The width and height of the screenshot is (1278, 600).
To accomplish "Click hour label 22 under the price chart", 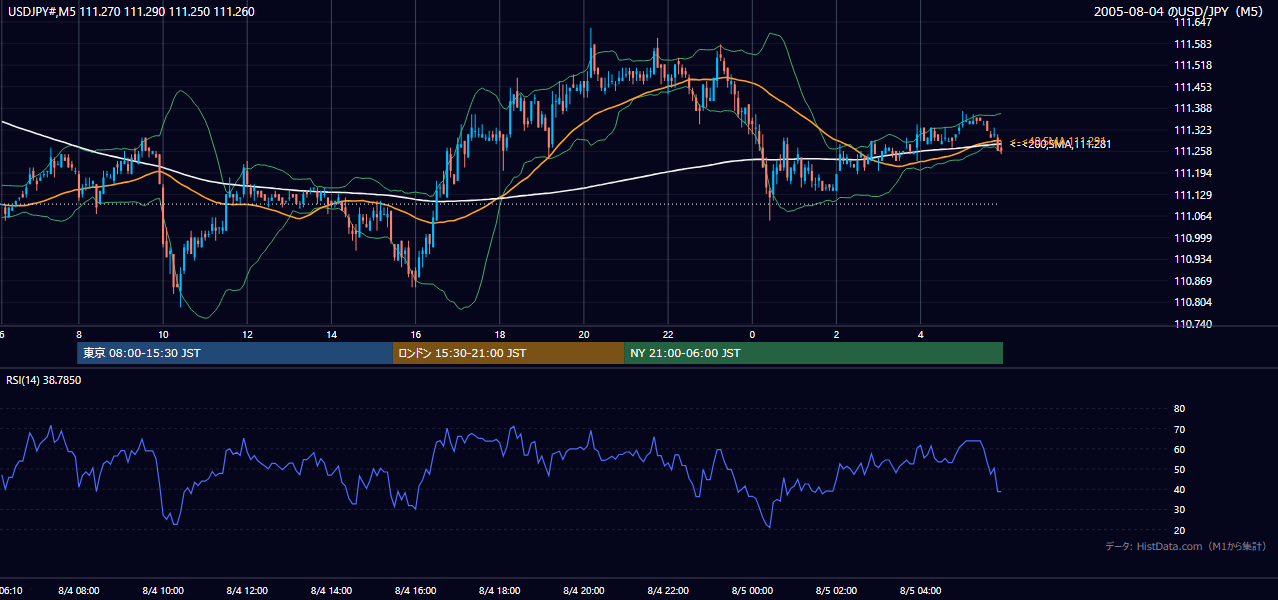I will [x=668, y=335].
